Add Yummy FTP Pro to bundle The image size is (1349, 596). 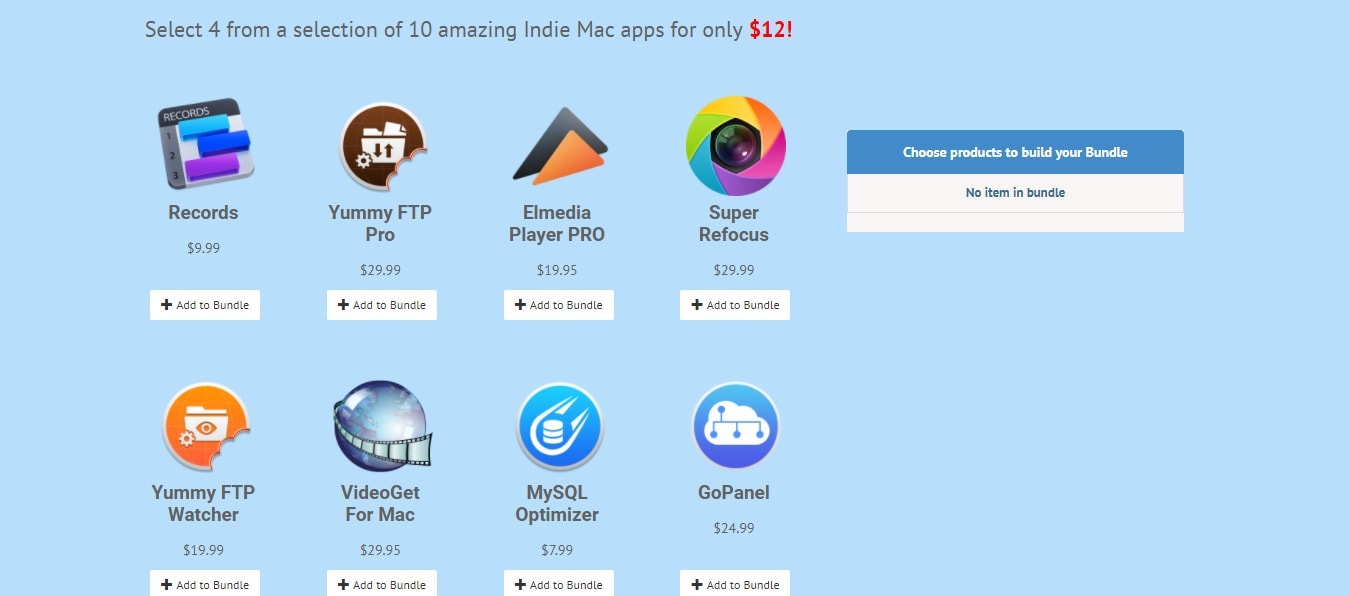point(382,305)
